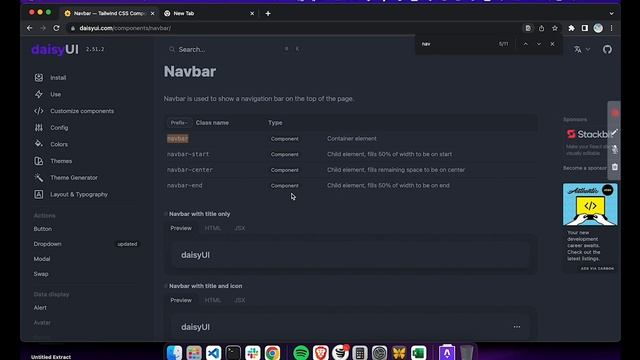Open Button in sidebar Actions
The height and width of the screenshot is (360, 640).
pyautogui.click(x=42, y=229)
